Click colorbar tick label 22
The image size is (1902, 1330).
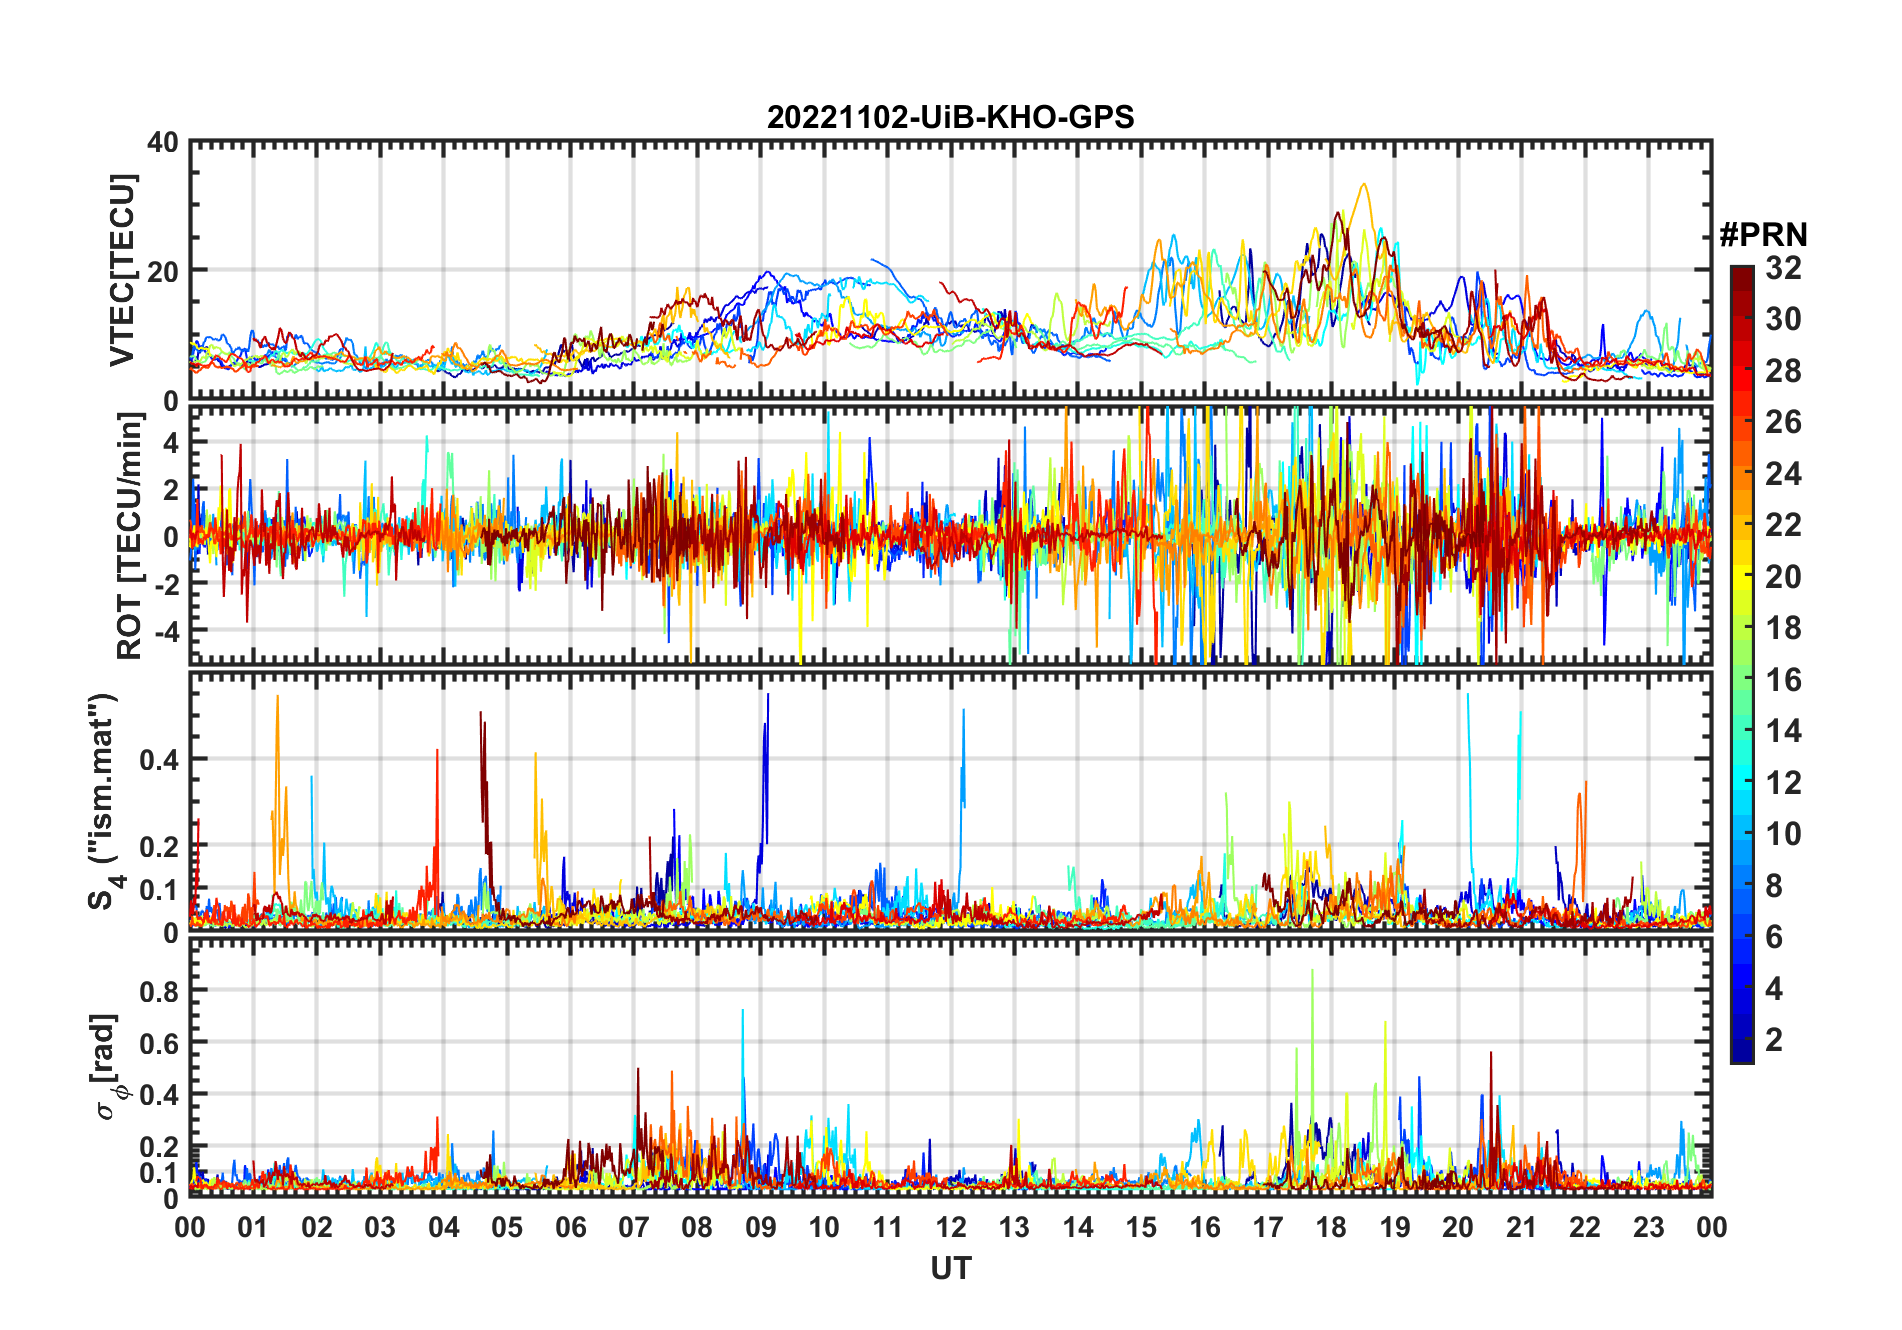(x=1783, y=524)
